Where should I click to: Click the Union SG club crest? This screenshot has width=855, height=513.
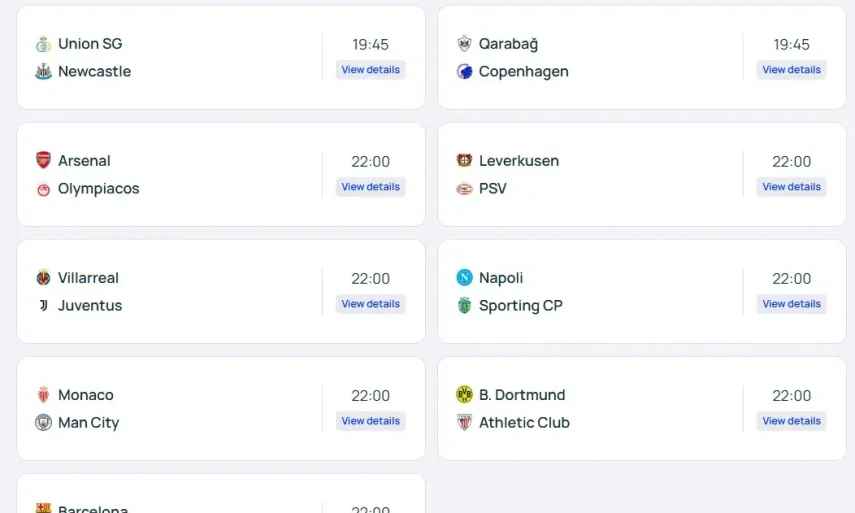pos(43,44)
